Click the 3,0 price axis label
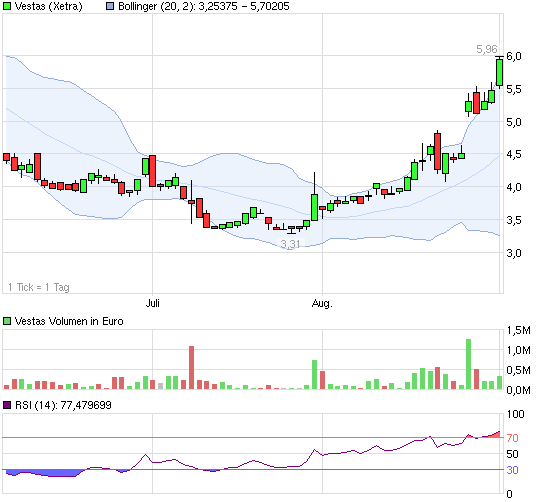 tap(514, 253)
